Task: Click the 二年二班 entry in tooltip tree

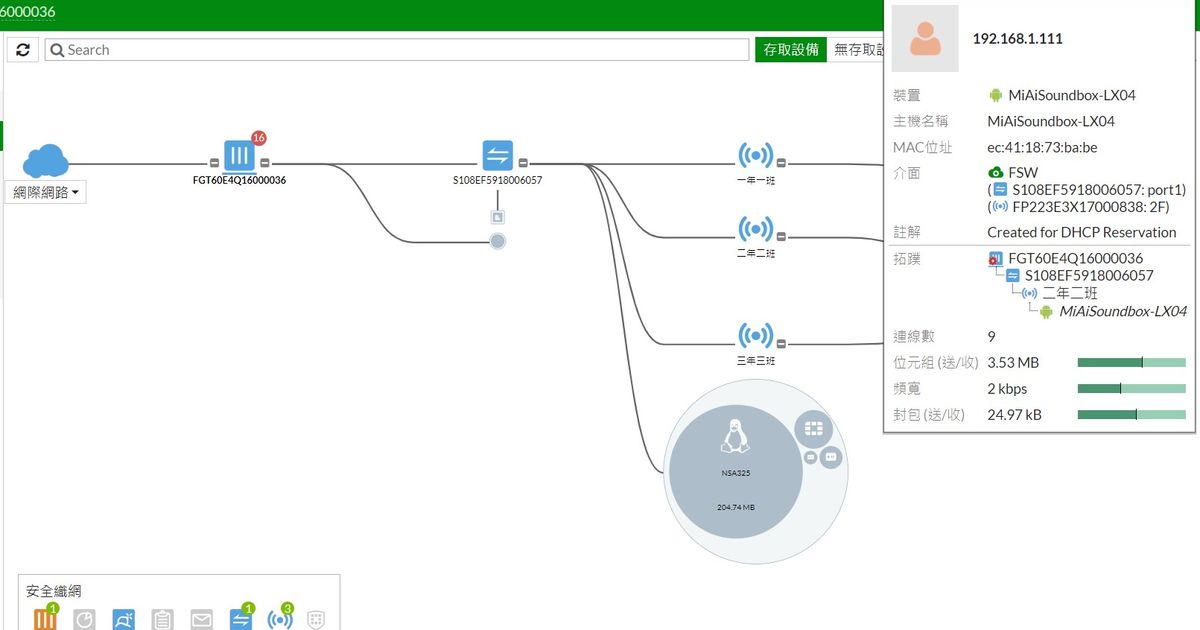Action: click(x=1069, y=293)
